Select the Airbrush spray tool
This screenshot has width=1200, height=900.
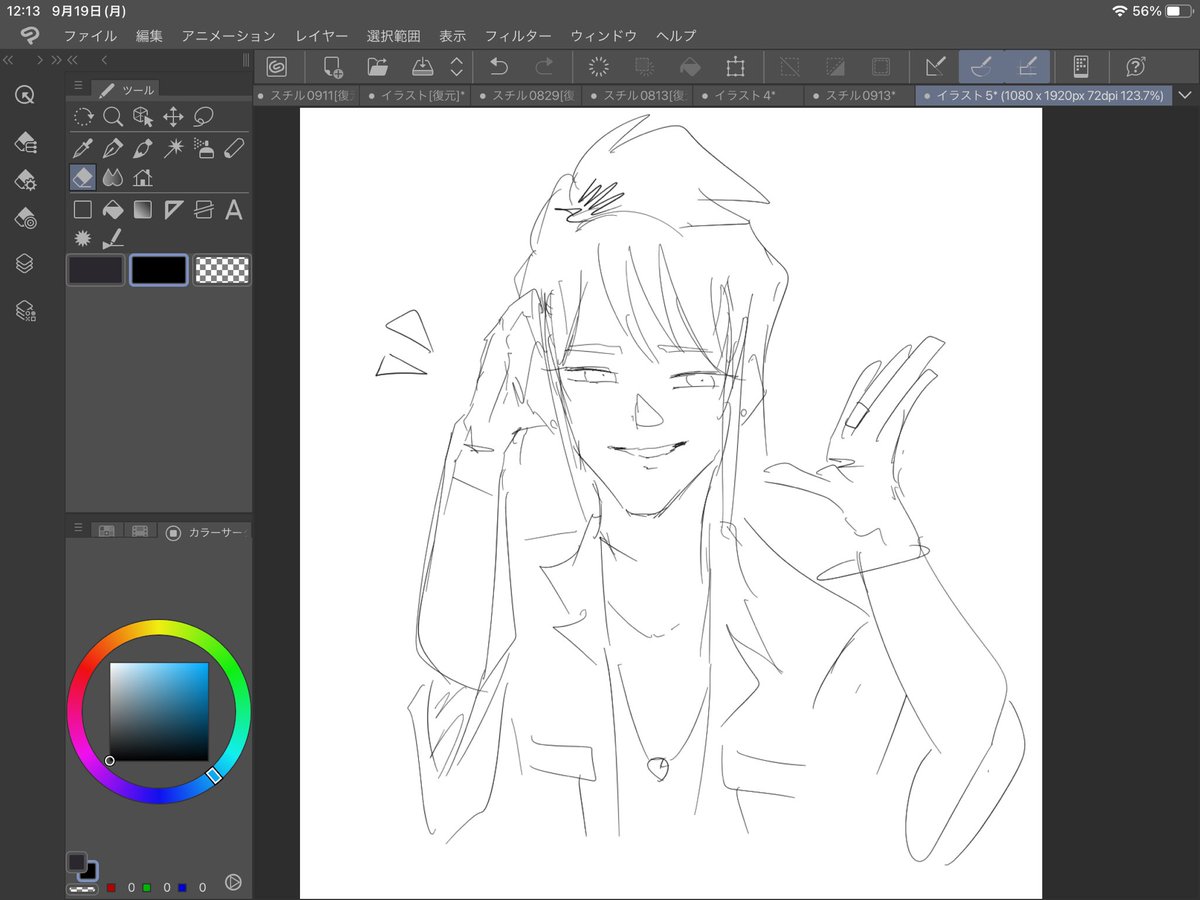tap(204, 149)
